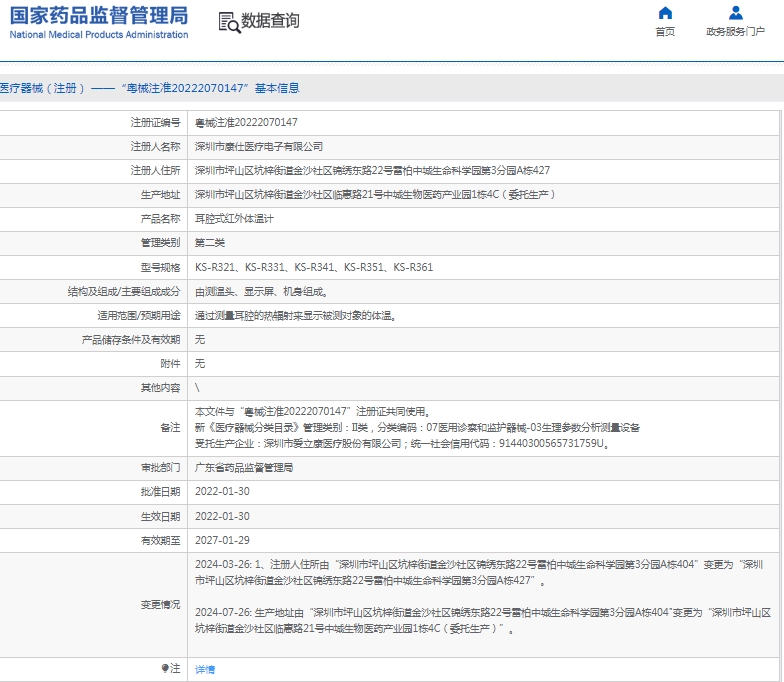The height and width of the screenshot is (682, 784).
Task: Select the 适用范围/预期用途 description value
Action: (x=296, y=316)
